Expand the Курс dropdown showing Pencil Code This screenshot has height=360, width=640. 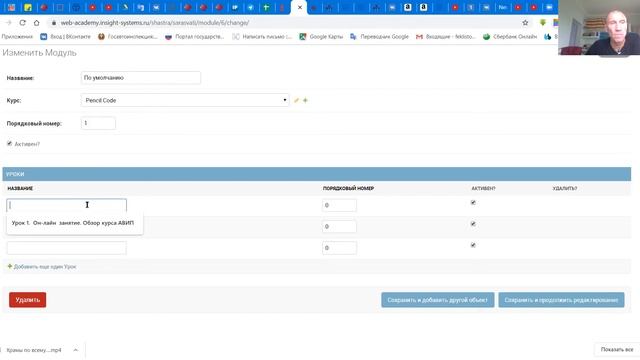[185, 100]
